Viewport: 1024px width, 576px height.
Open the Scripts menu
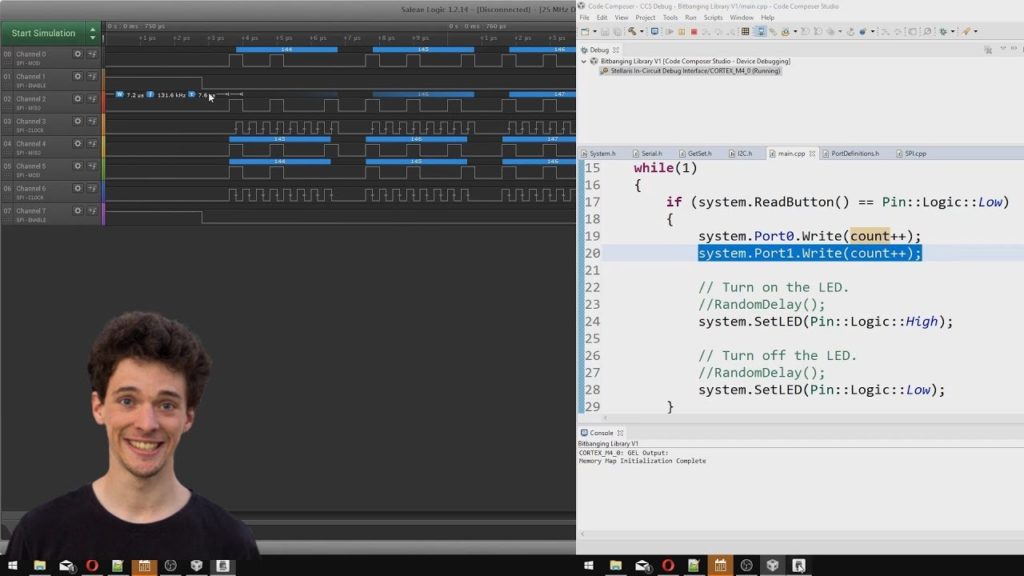point(713,18)
